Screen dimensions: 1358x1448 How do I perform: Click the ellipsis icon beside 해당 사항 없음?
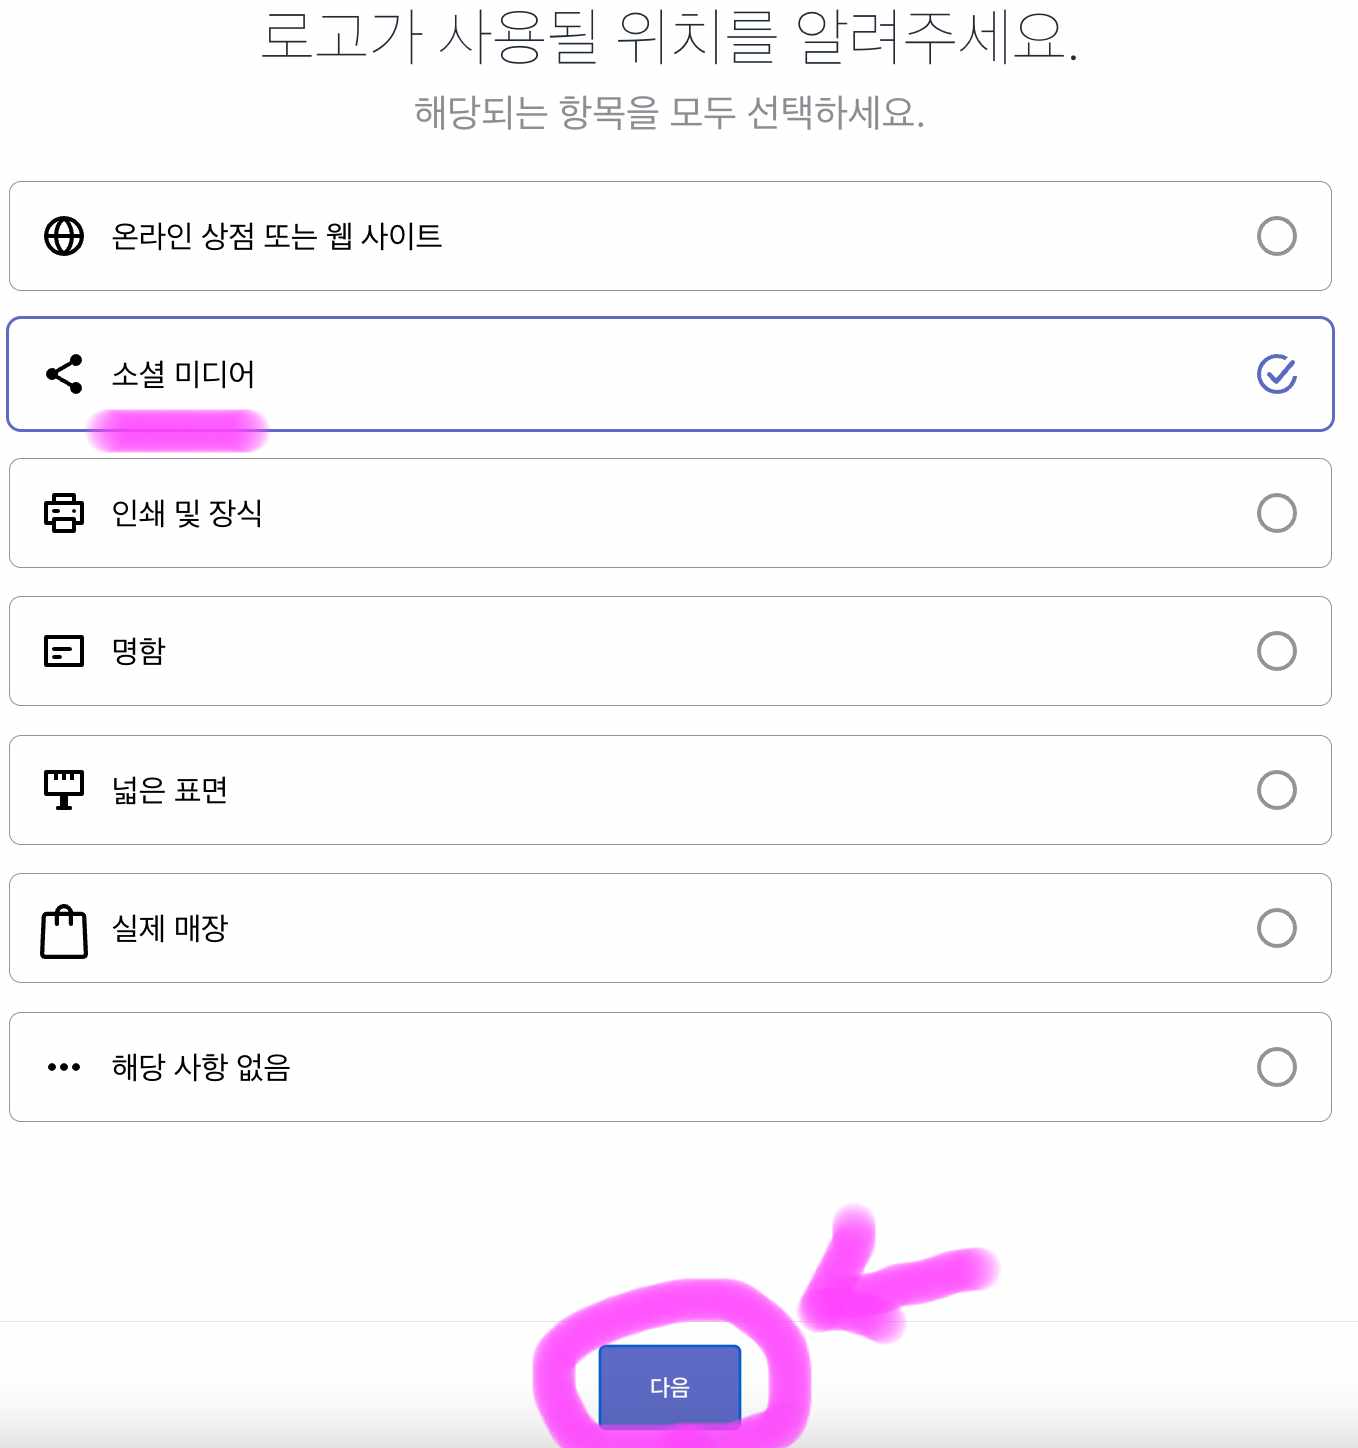coord(62,1066)
